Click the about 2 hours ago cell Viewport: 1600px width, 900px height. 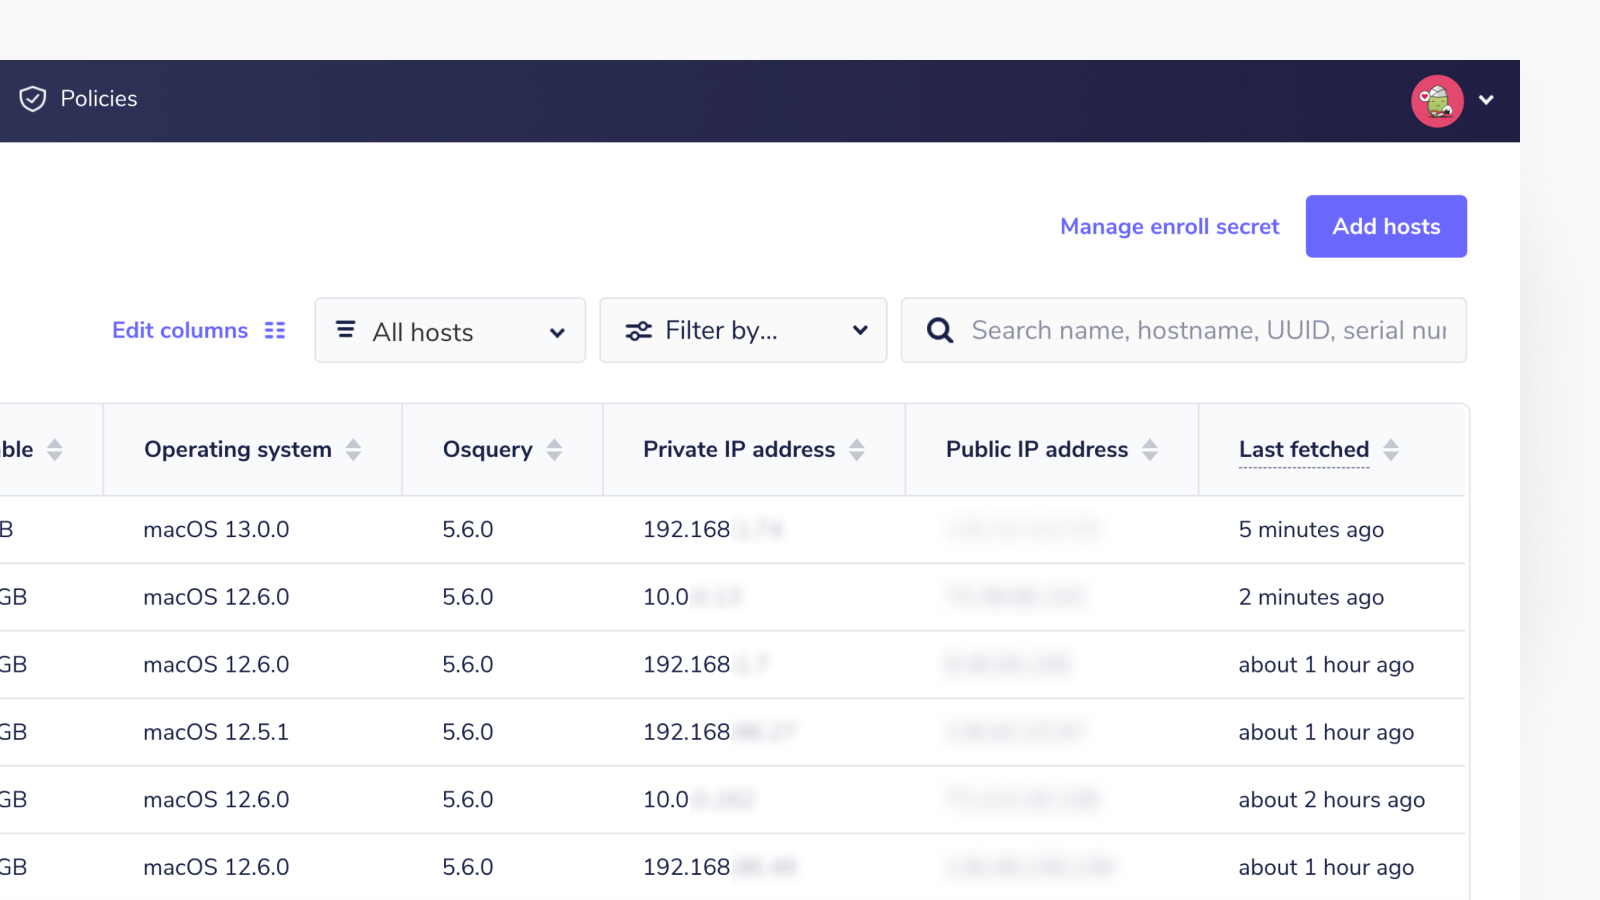(1332, 800)
